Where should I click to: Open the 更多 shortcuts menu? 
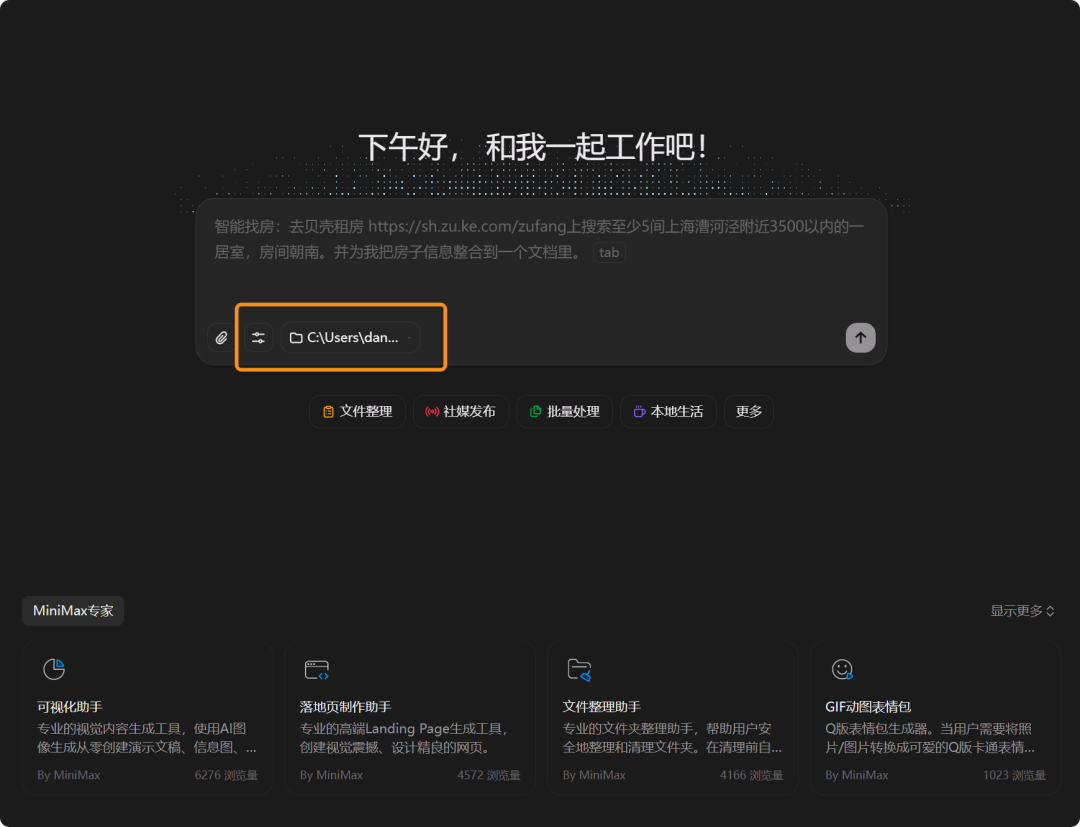(748, 411)
